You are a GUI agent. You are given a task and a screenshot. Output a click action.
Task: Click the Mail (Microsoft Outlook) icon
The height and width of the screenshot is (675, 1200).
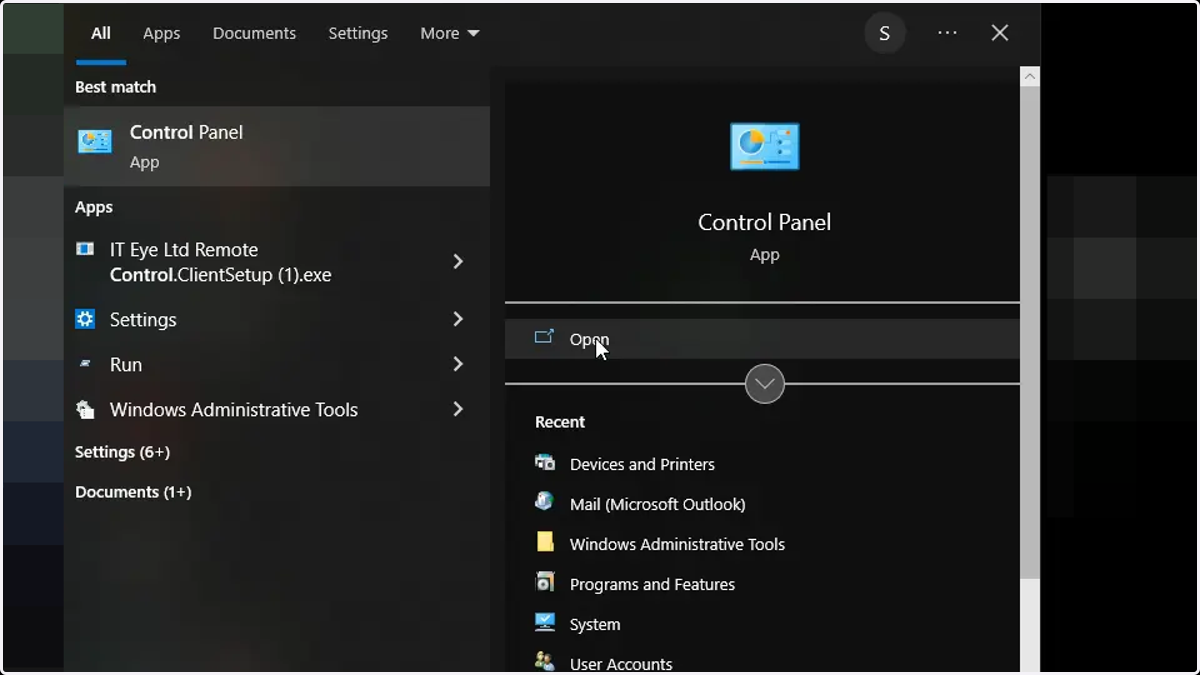[545, 502]
